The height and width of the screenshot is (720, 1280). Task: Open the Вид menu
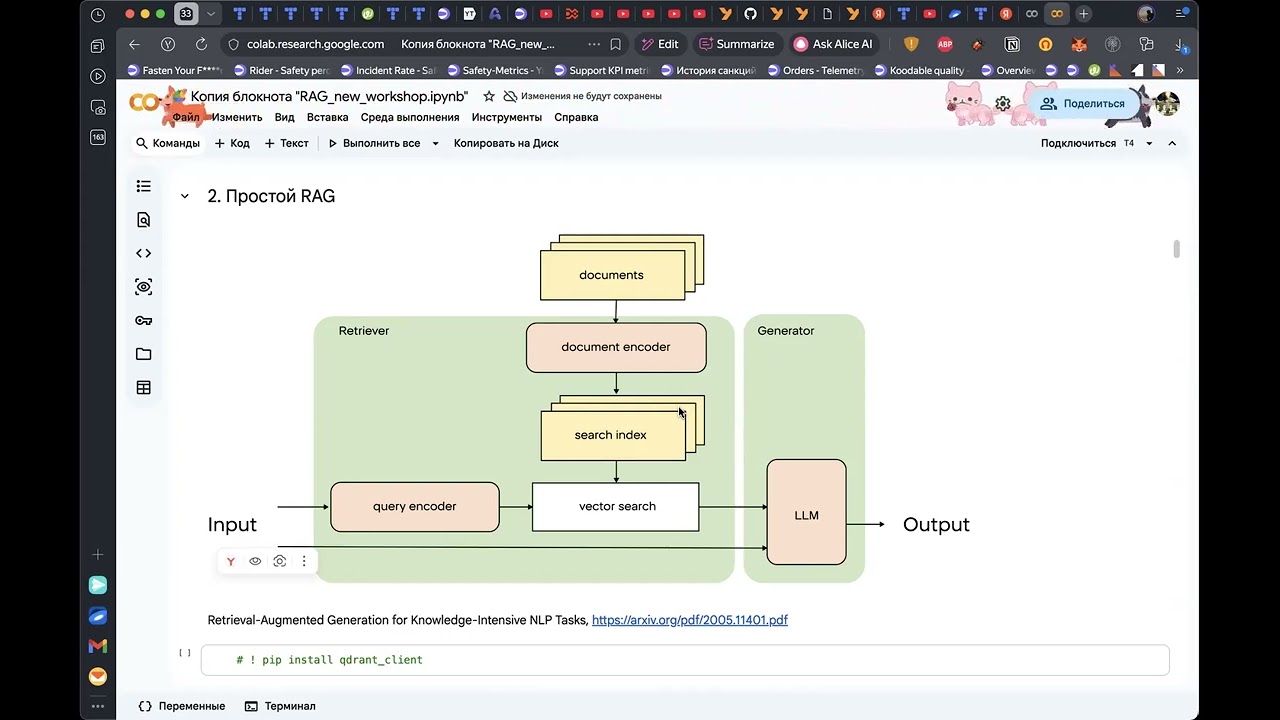pos(285,117)
